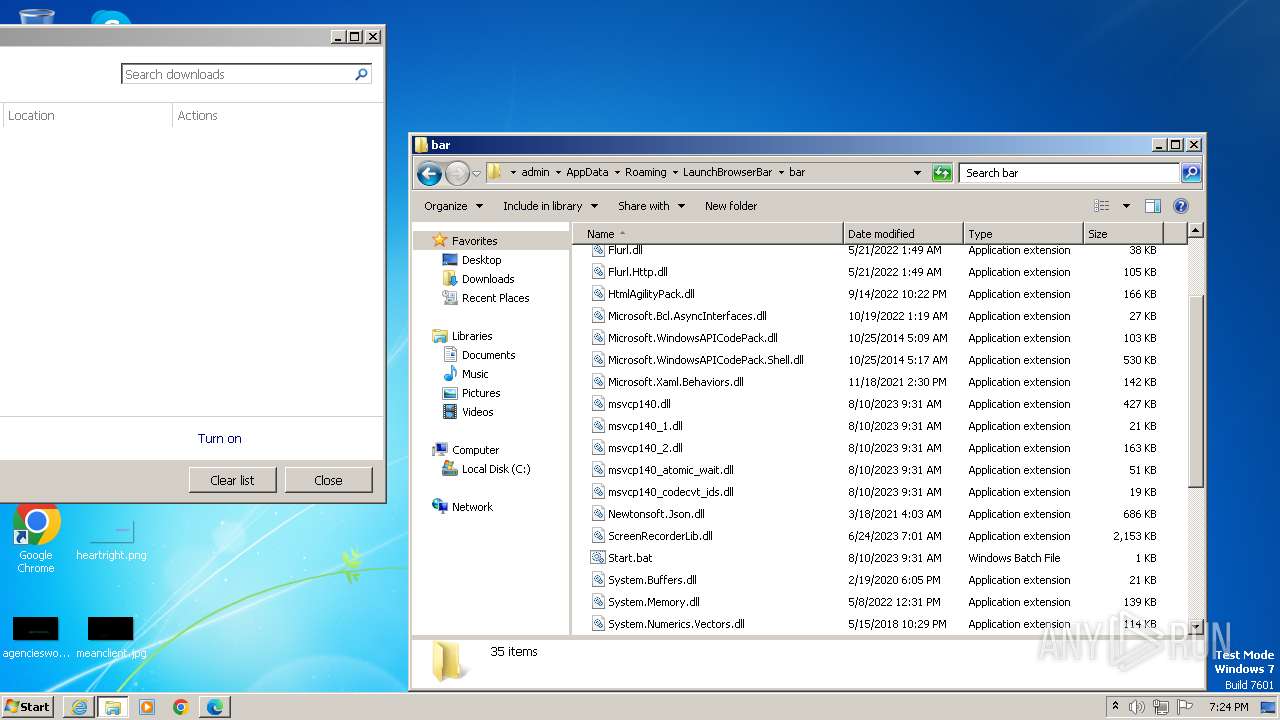Image resolution: width=1280 pixels, height=720 pixels.
Task: Click the Turn on link
Action: click(219, 438)
